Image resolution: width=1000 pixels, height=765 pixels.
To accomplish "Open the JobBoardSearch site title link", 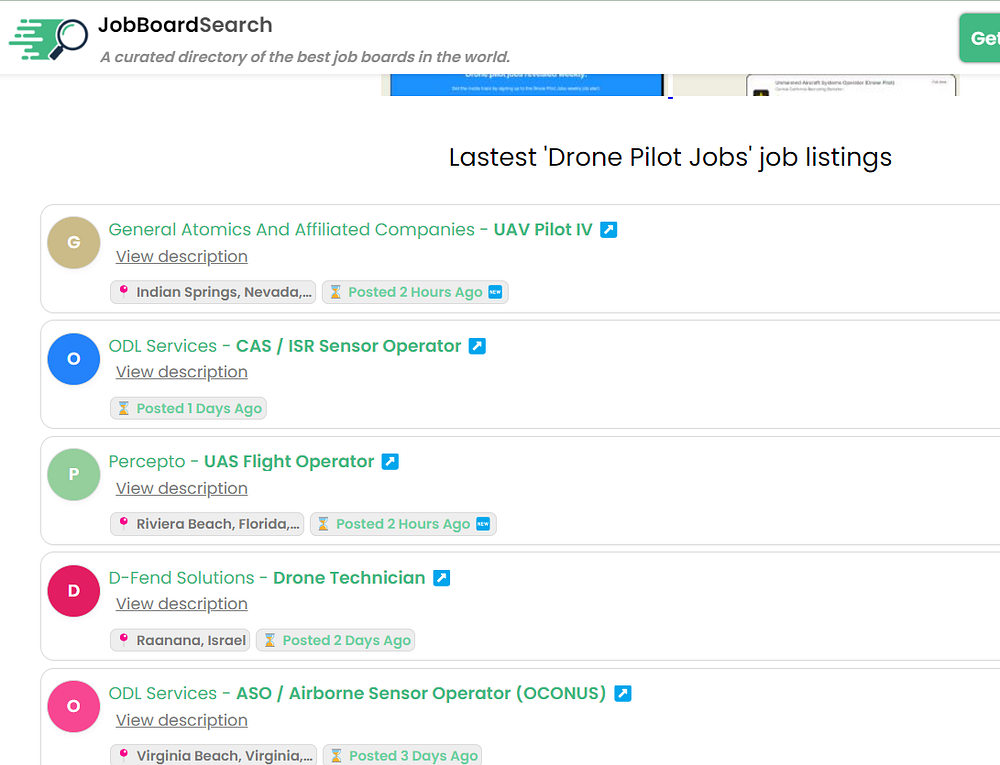I will pyautogui.click(x=185, y=25).
